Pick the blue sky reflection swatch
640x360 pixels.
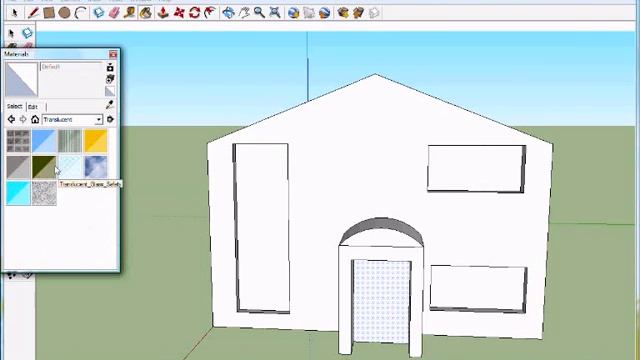pyautogui.click(x=96, y=167)
